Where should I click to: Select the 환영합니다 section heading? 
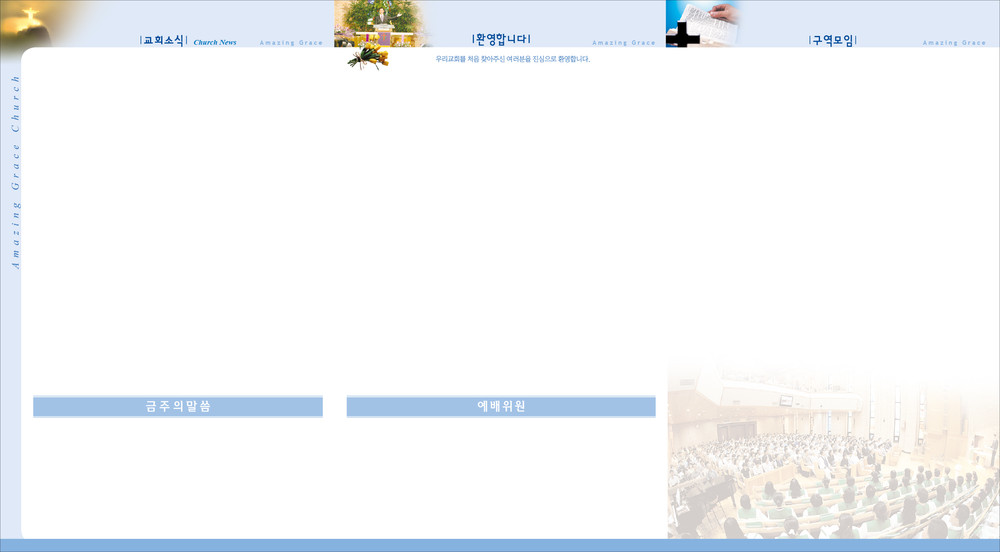501,40
